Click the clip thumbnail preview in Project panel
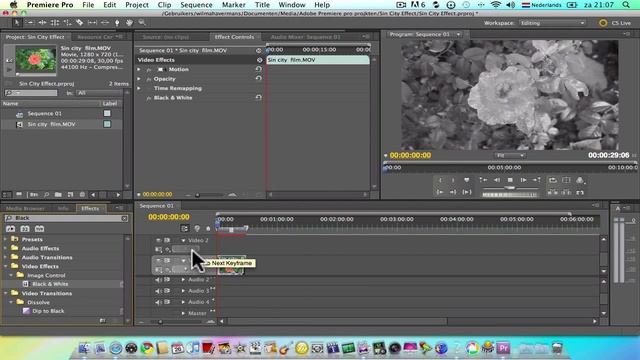 tap(36, 60)
